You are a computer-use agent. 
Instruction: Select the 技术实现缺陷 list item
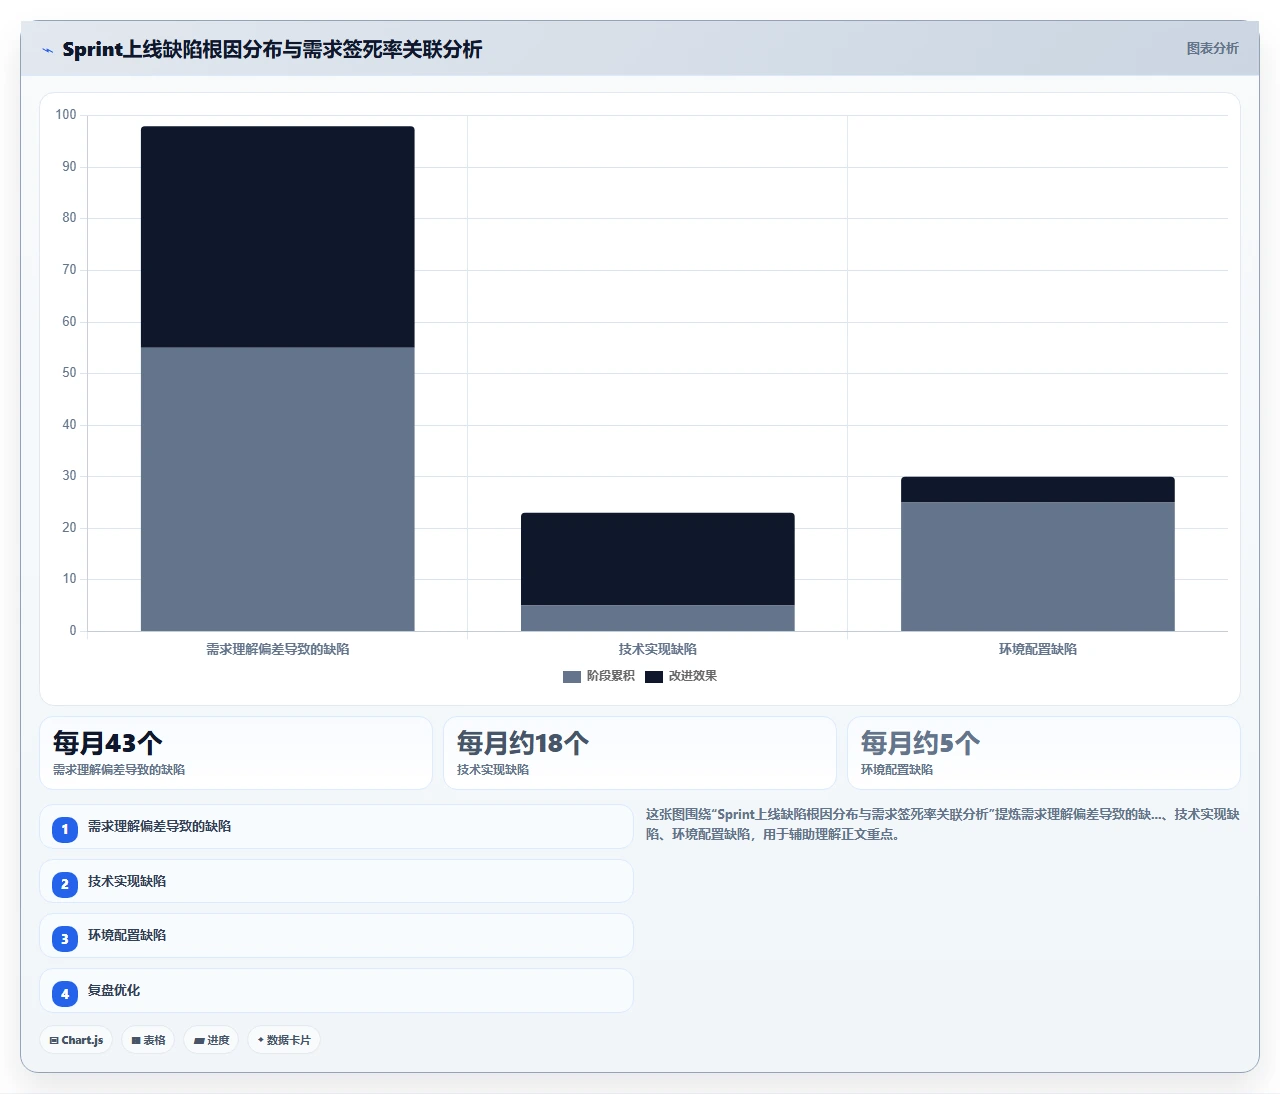(336, 882)
